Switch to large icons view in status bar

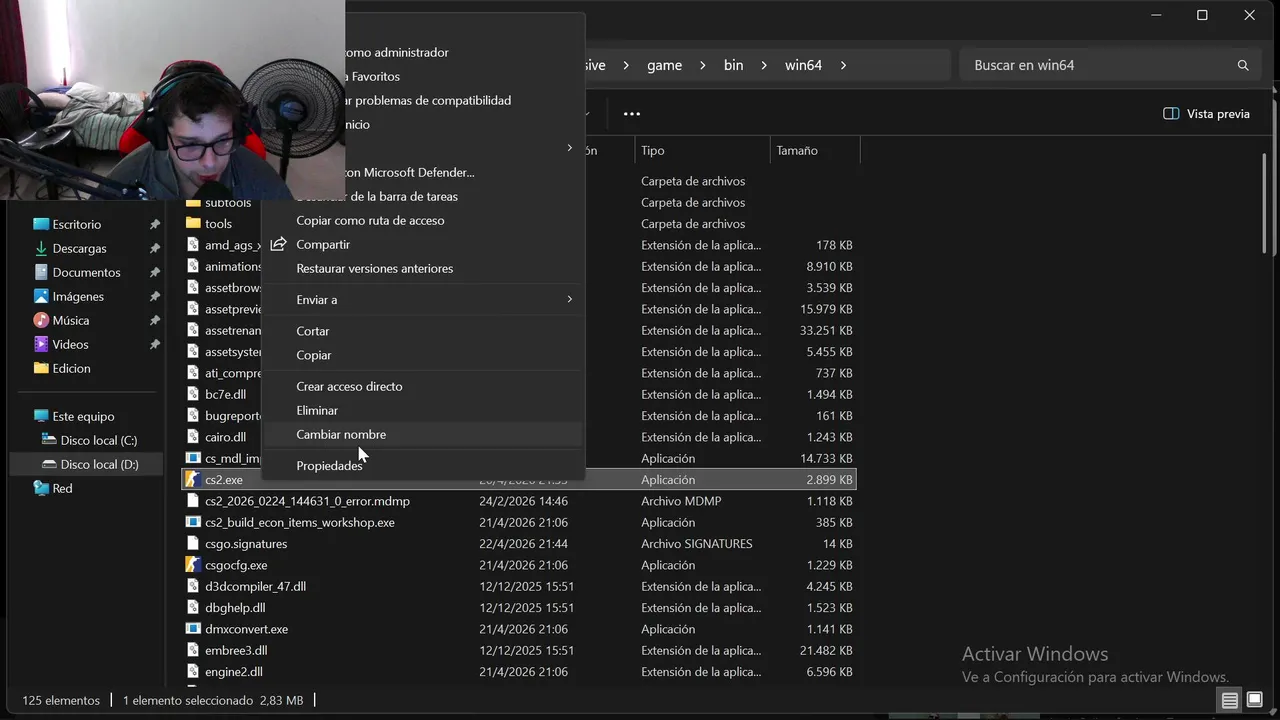pyautogui.click(x=1254, y=700)
